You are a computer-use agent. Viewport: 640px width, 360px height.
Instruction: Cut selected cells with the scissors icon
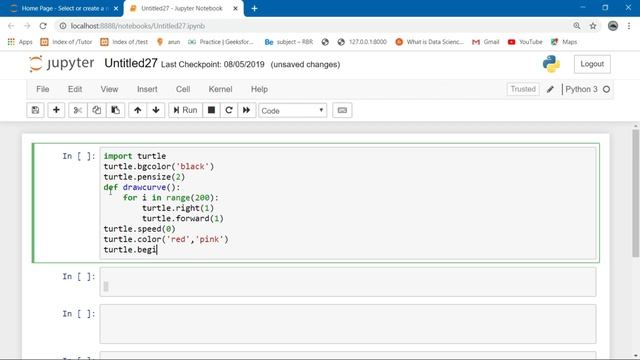click(x=78, y=110)
